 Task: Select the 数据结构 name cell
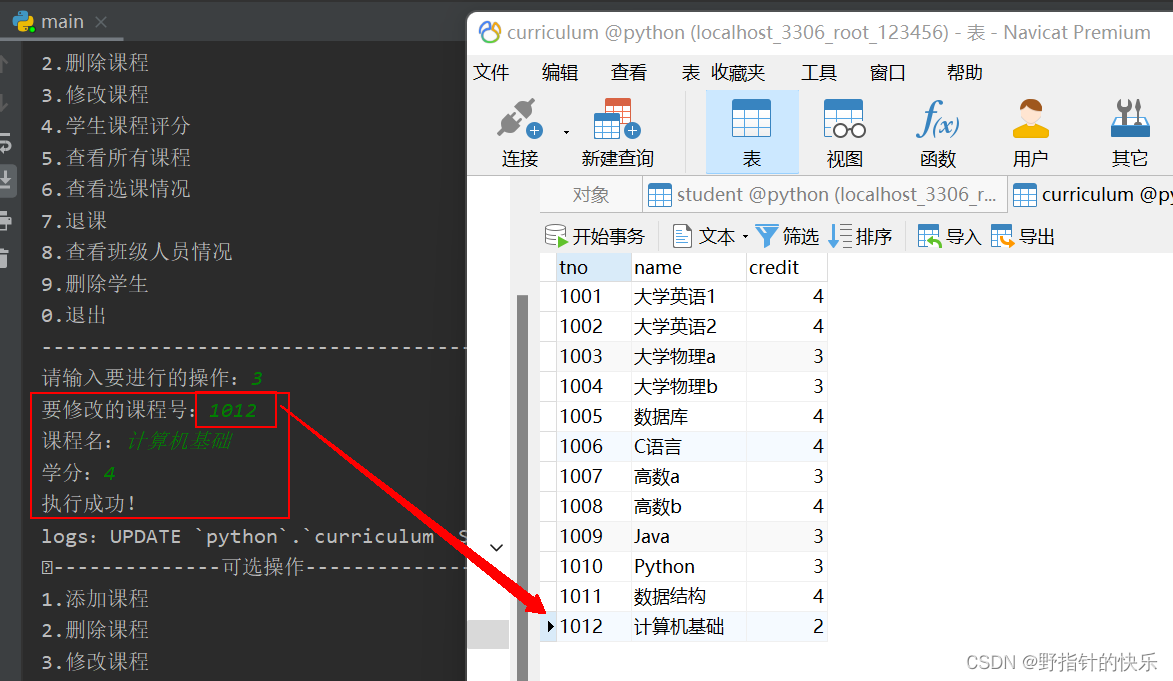point(689,596)
